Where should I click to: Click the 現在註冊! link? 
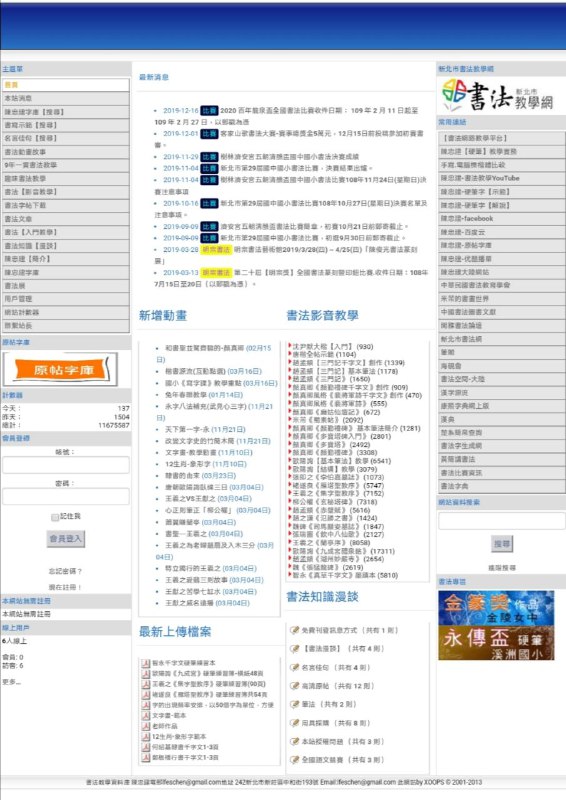[65, 587]
